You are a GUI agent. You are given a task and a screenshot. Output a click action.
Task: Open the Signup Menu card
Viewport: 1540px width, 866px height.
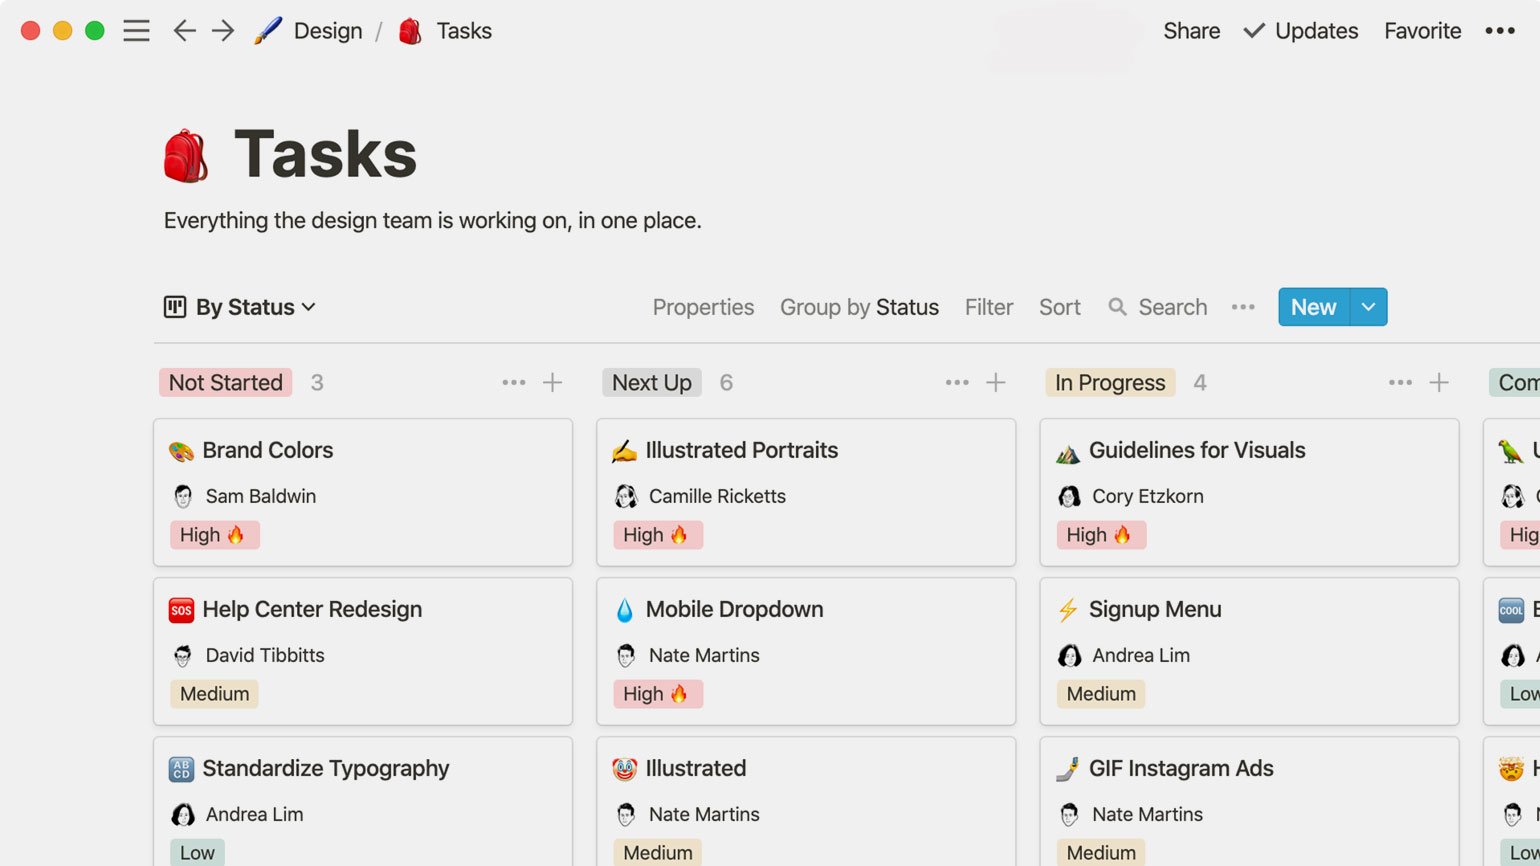point(1249,651)
